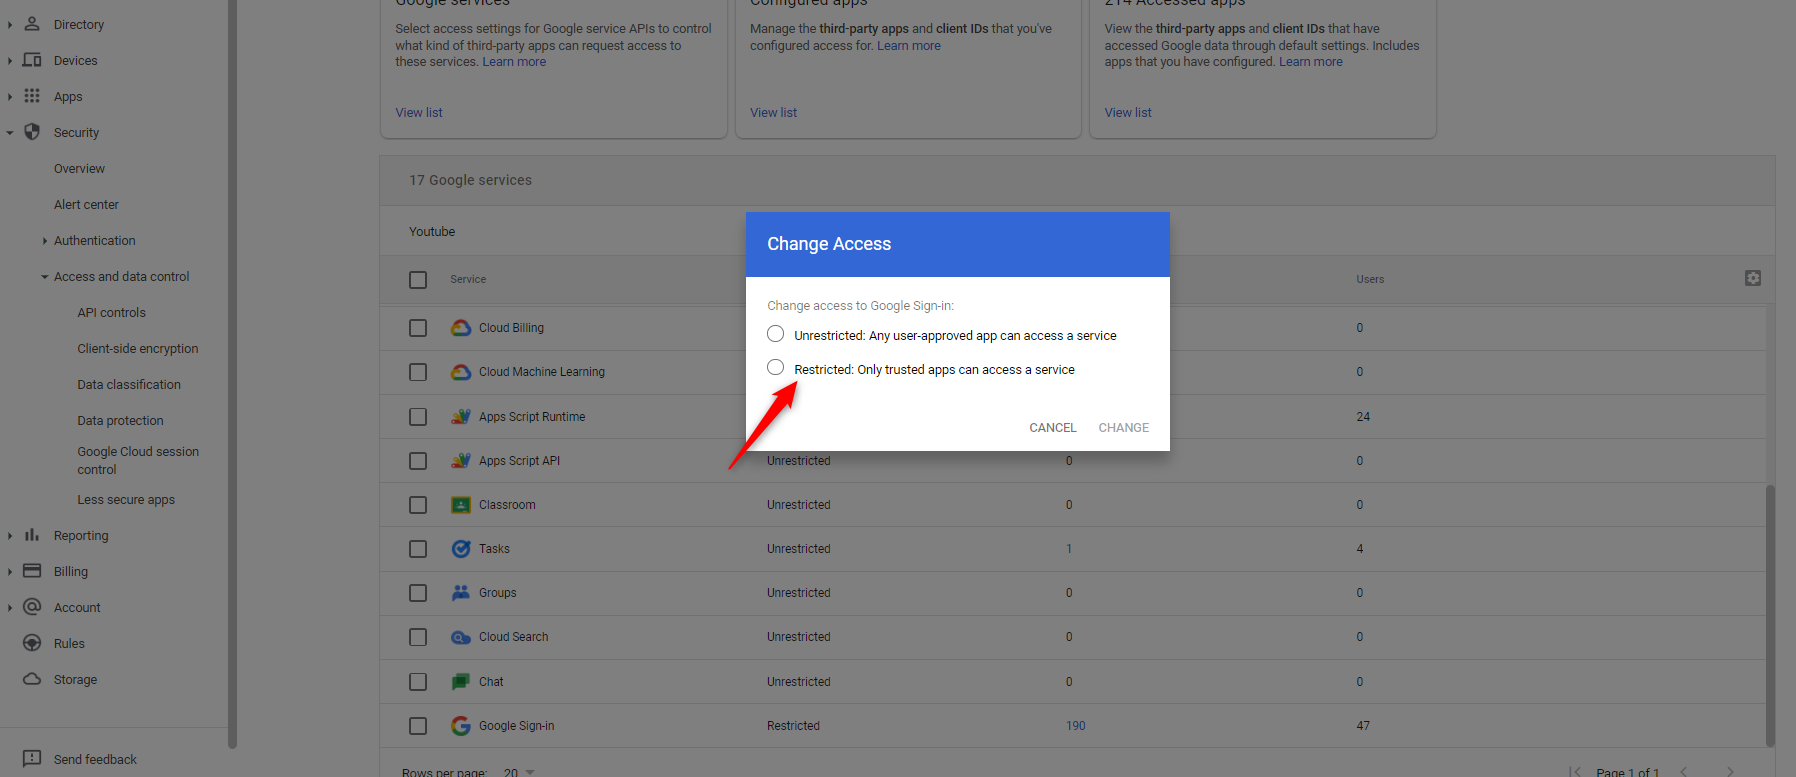This screenshot has height=777, width=1796.
Task: Open API controls in the sidebar
Action: click(x=111, y=313)
